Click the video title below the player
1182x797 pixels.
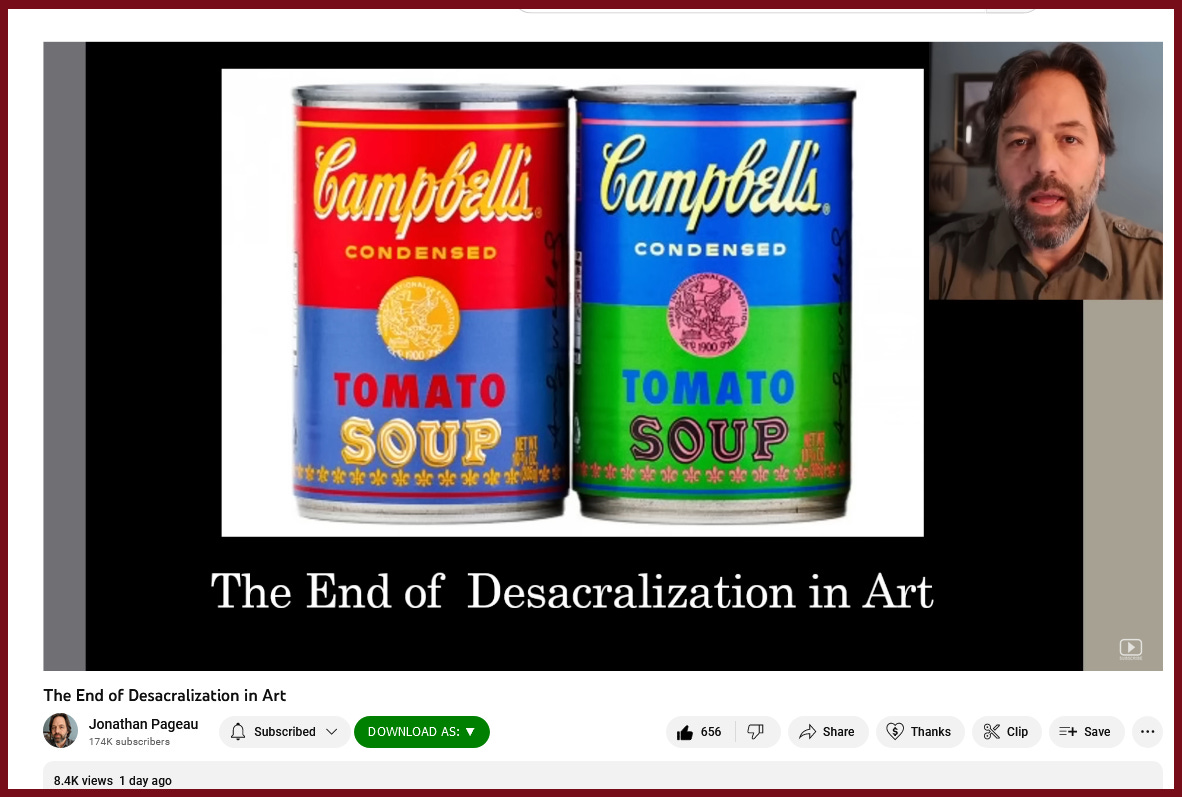point(164,695)
